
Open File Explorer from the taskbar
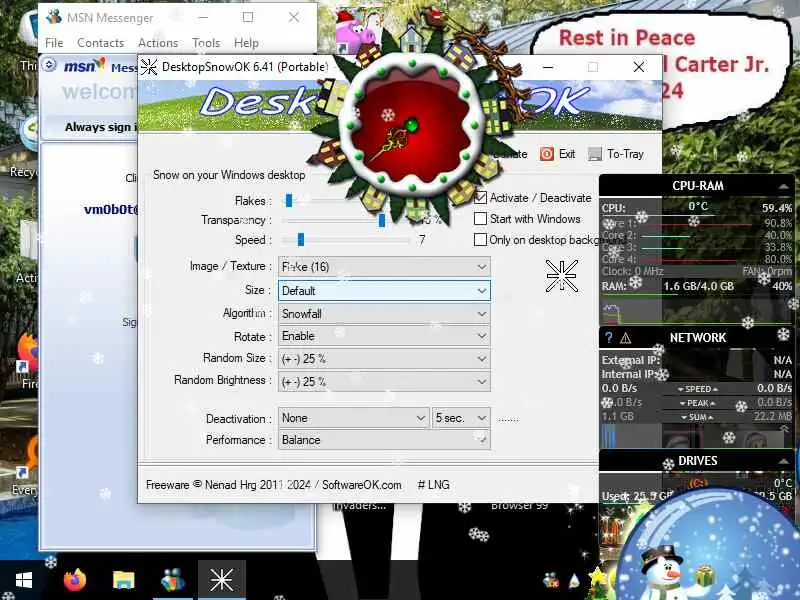123,580
